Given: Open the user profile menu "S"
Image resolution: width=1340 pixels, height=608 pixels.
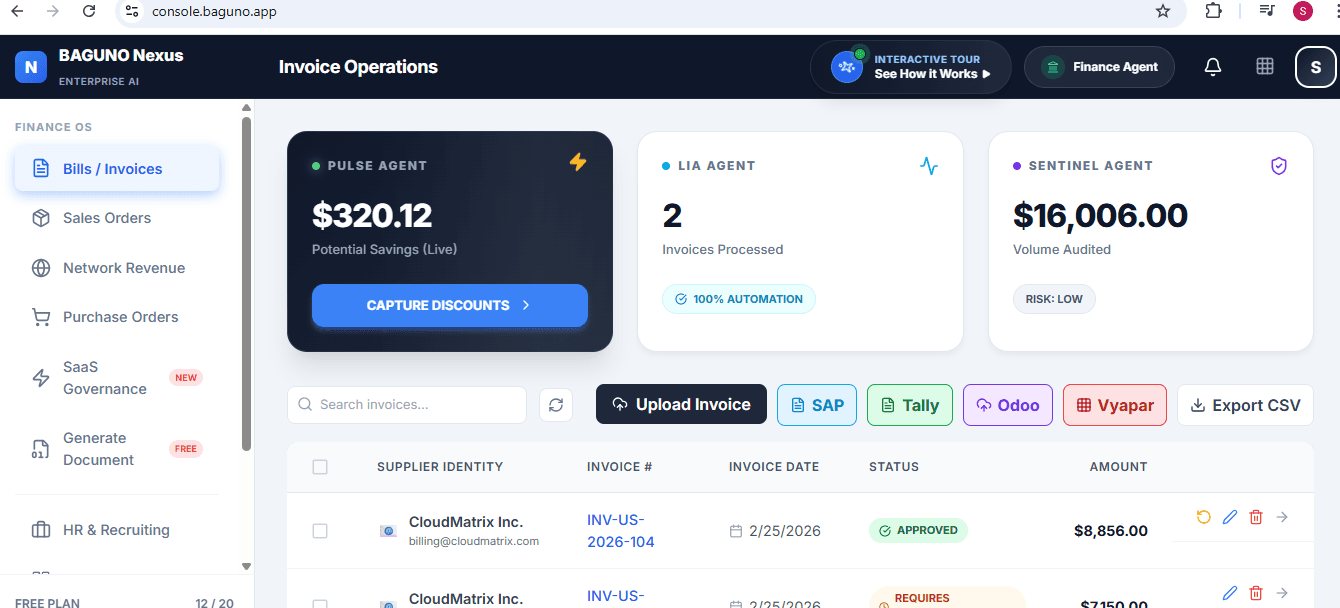Looking at the screenshot, I should coord(1315,67).
